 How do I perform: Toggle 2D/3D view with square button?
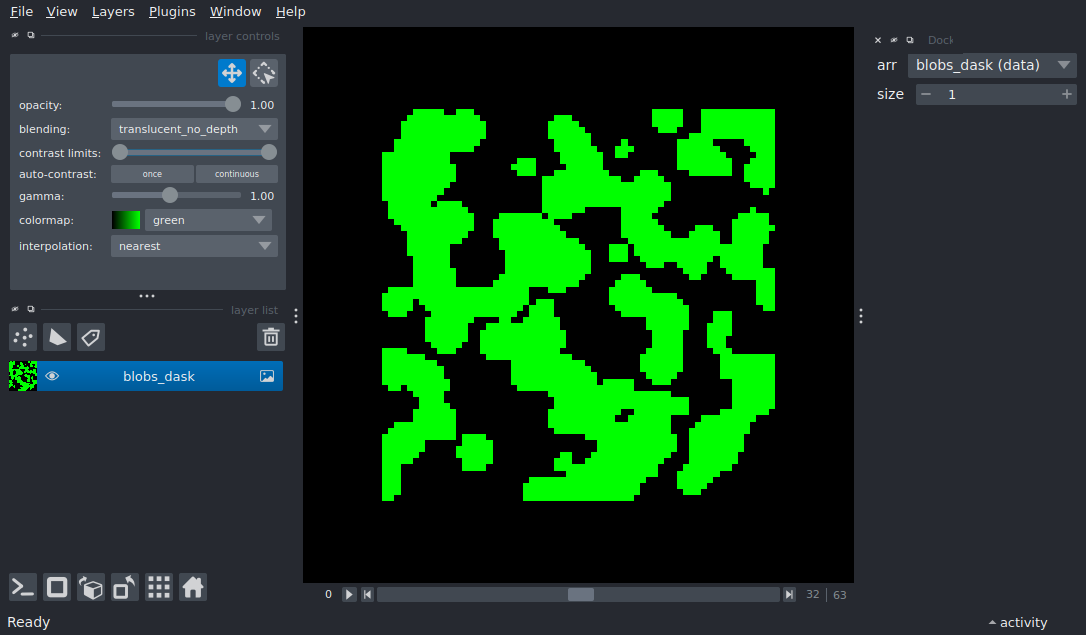coord(57,588)
